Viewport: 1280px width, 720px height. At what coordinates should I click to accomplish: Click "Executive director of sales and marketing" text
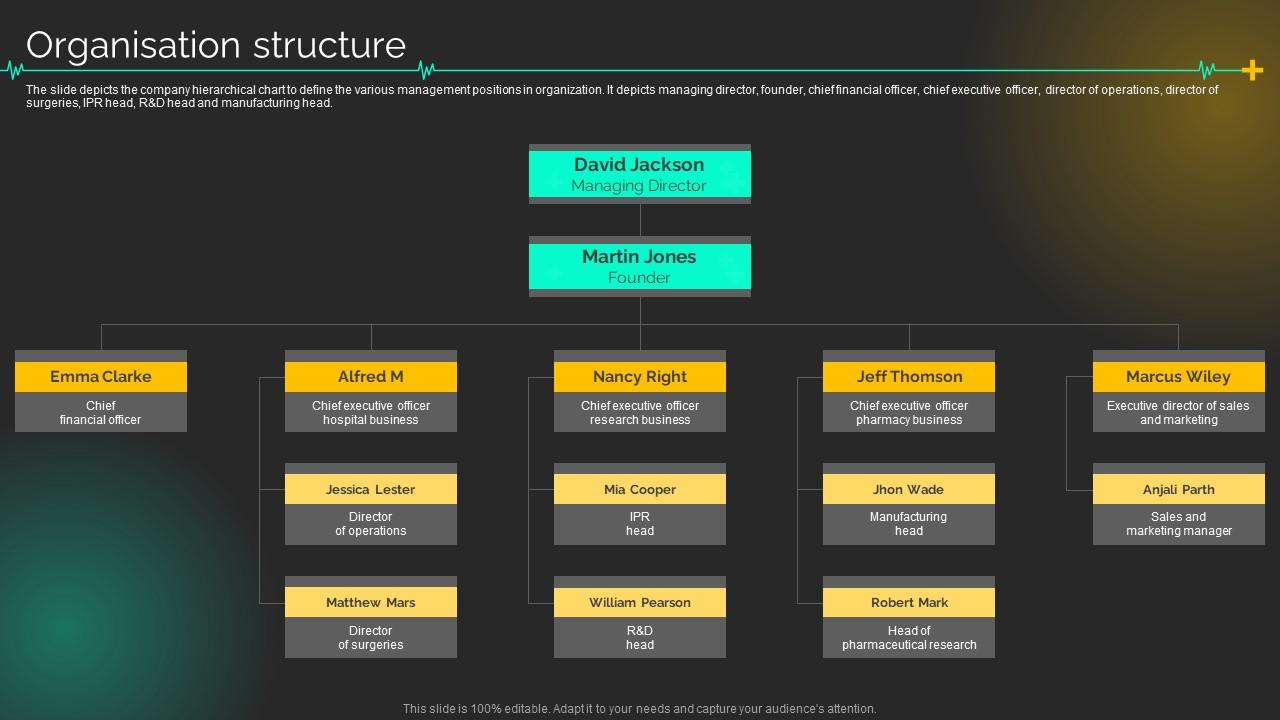pos(1179,413)
